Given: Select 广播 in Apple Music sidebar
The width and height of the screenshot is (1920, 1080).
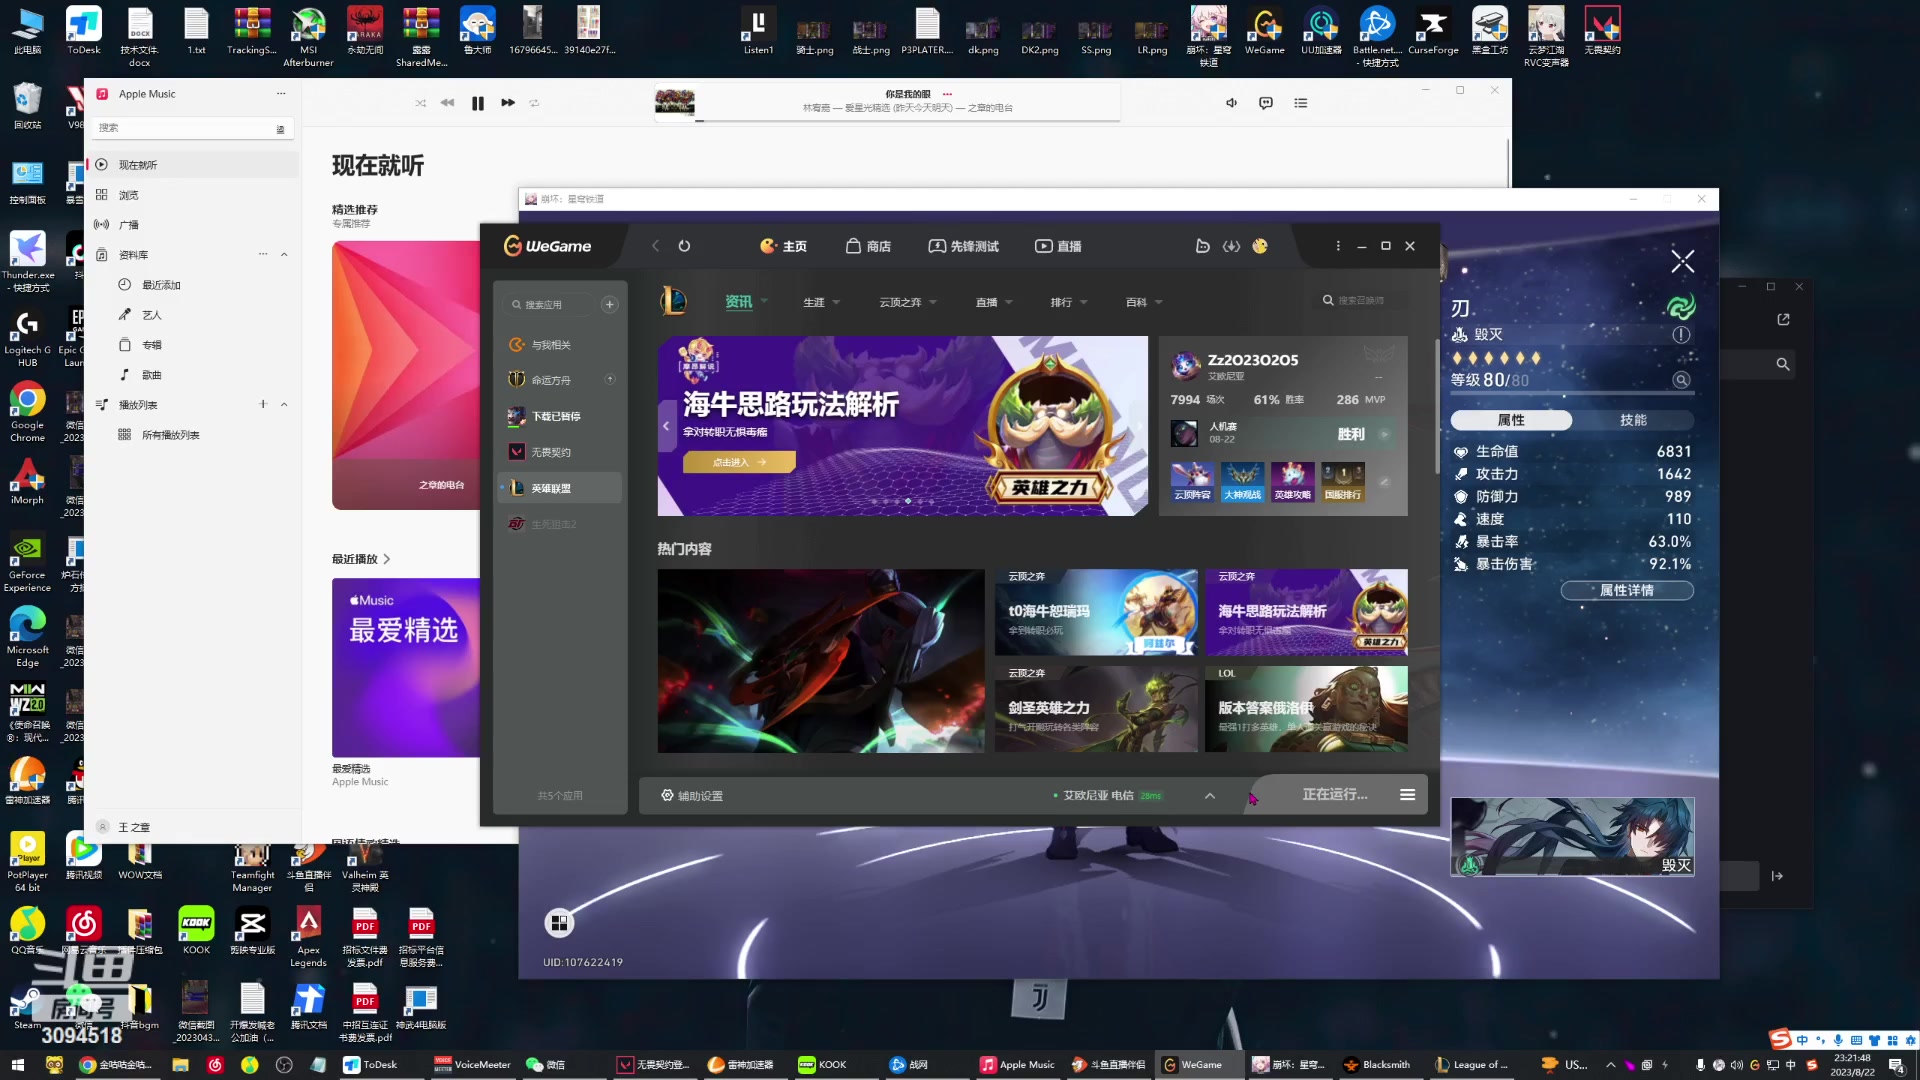Looking at the screenshot, I should (194, 225).
